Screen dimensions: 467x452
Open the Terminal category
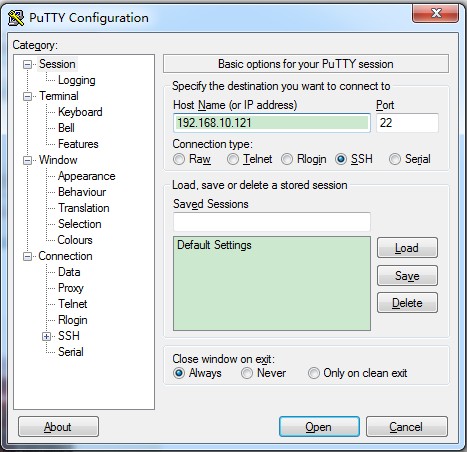[x=59, y=96]
